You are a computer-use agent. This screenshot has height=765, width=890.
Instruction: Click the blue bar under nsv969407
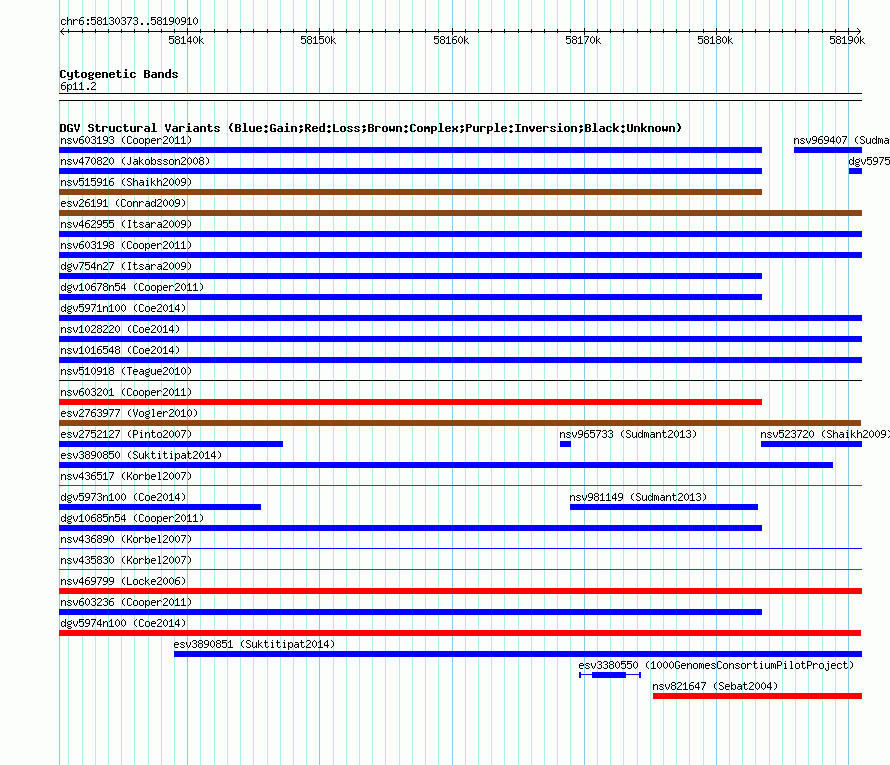828,150
